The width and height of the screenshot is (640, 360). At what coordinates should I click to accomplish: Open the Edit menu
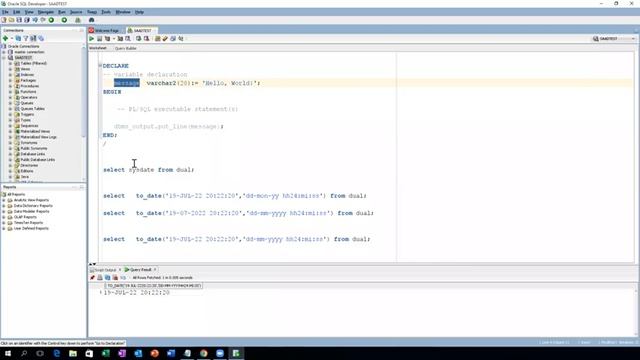(x=17, y=12)
